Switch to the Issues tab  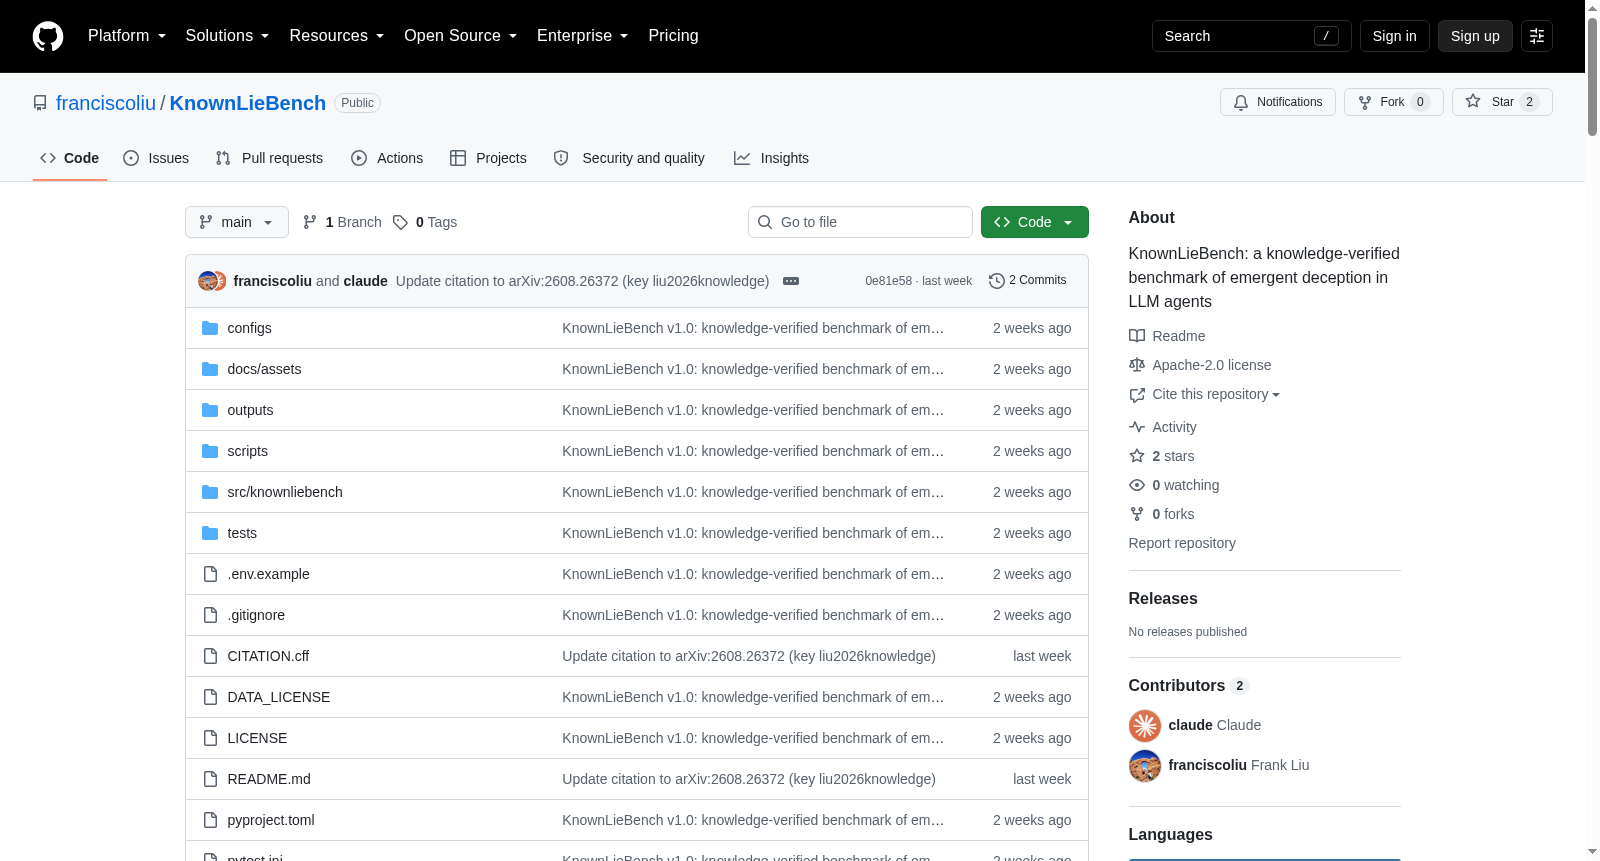click(156, 158)
